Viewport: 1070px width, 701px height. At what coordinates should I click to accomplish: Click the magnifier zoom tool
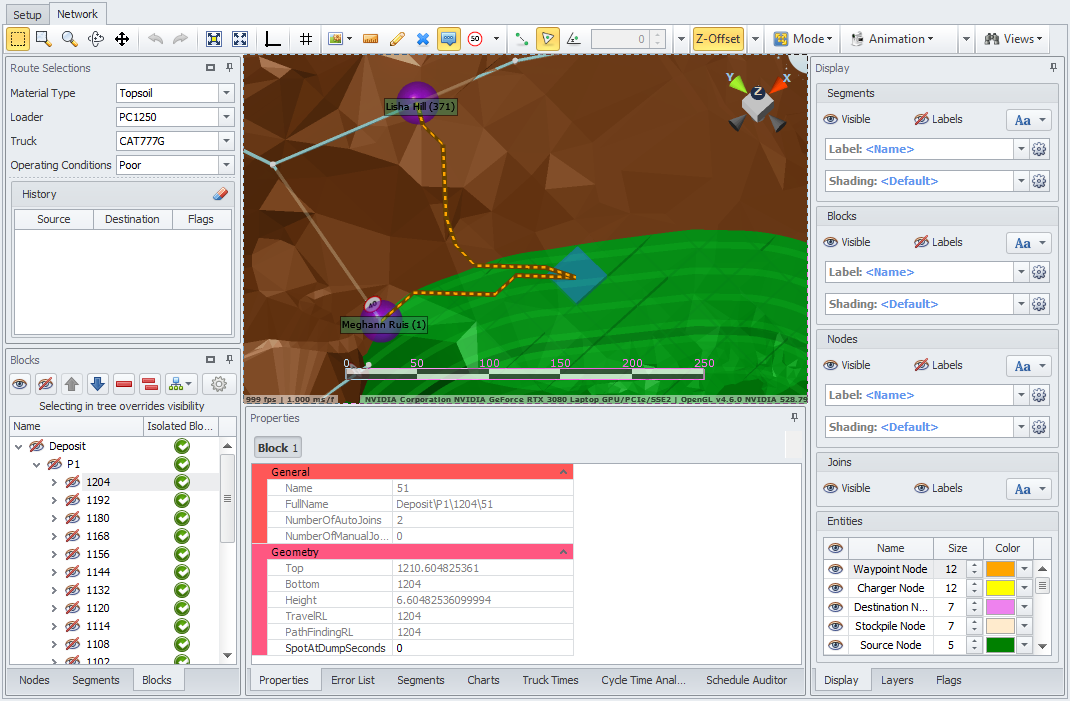tap(69, 39)
